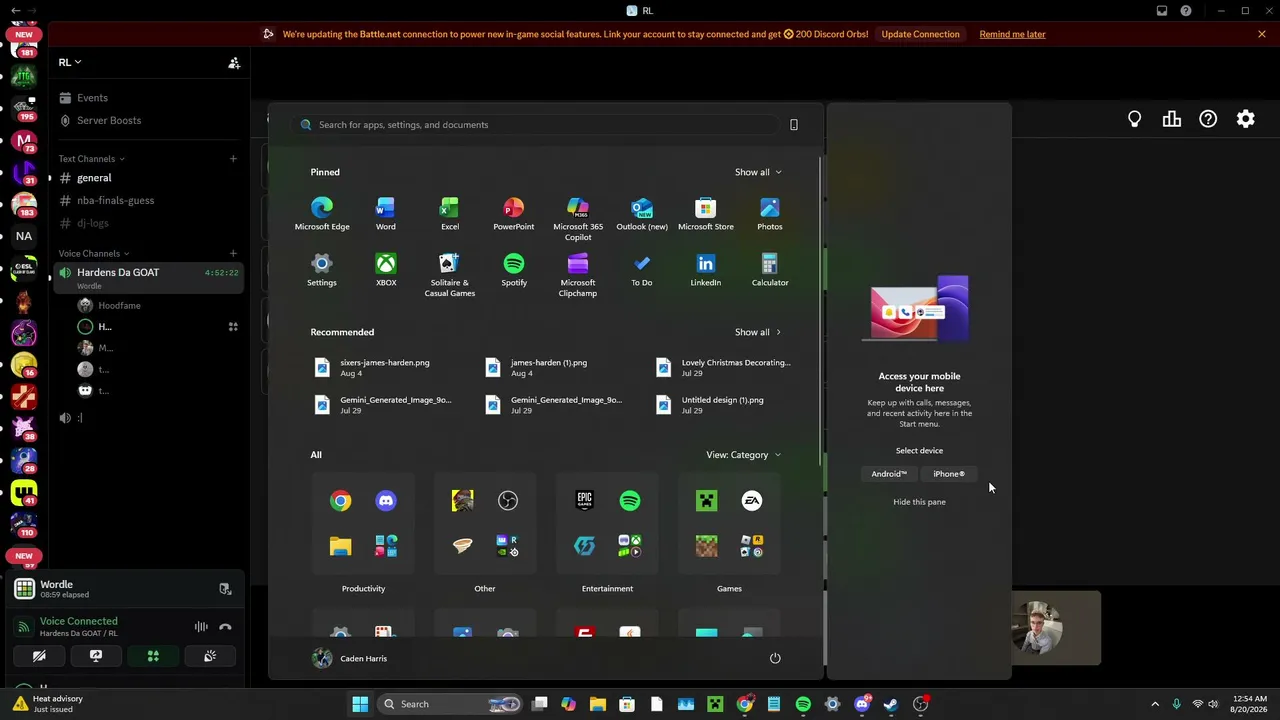Open voice noise suppression waveform icon
Viewport: 1280px width, 720px height.
point(201,627)
